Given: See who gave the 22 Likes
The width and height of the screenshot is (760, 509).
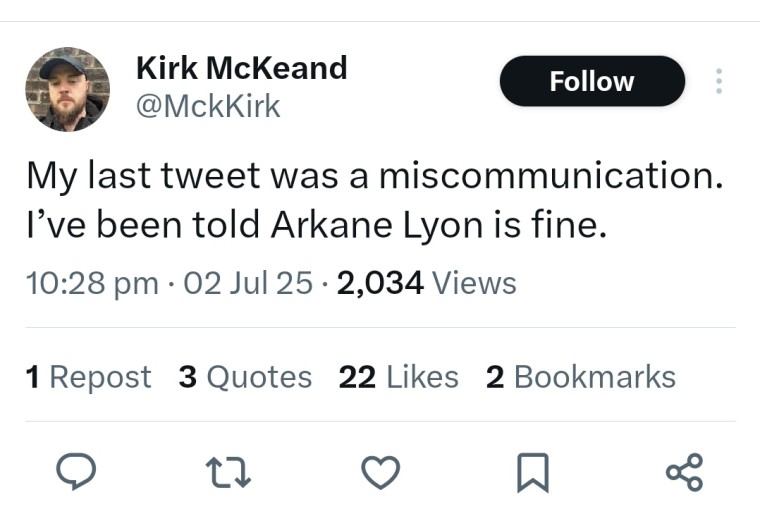Looking at the screenshot, I should pyautogui.click(x=399, y=377).
